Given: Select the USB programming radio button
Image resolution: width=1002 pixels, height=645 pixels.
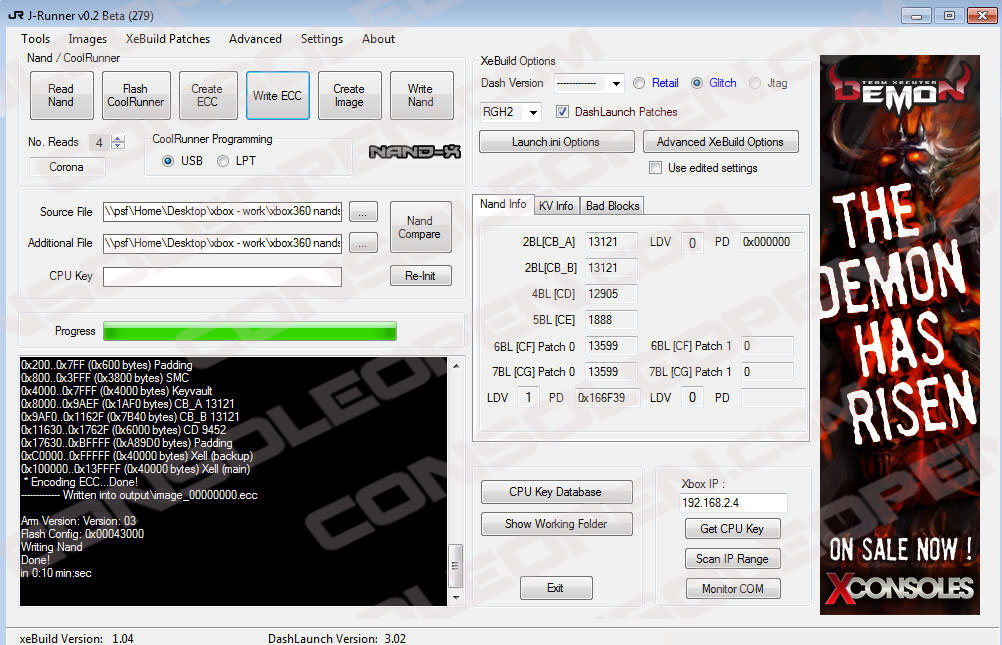Looking at the screenshot, I should tap(168, 161).
